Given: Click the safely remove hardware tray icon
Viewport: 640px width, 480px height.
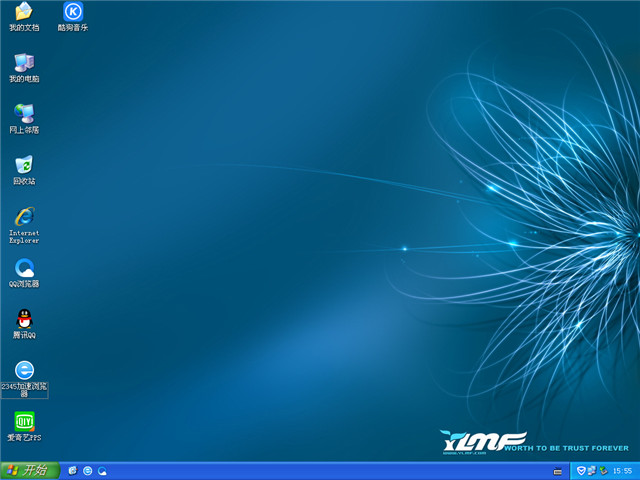Looking at the screenshot, I should click(x=603, y=471).
